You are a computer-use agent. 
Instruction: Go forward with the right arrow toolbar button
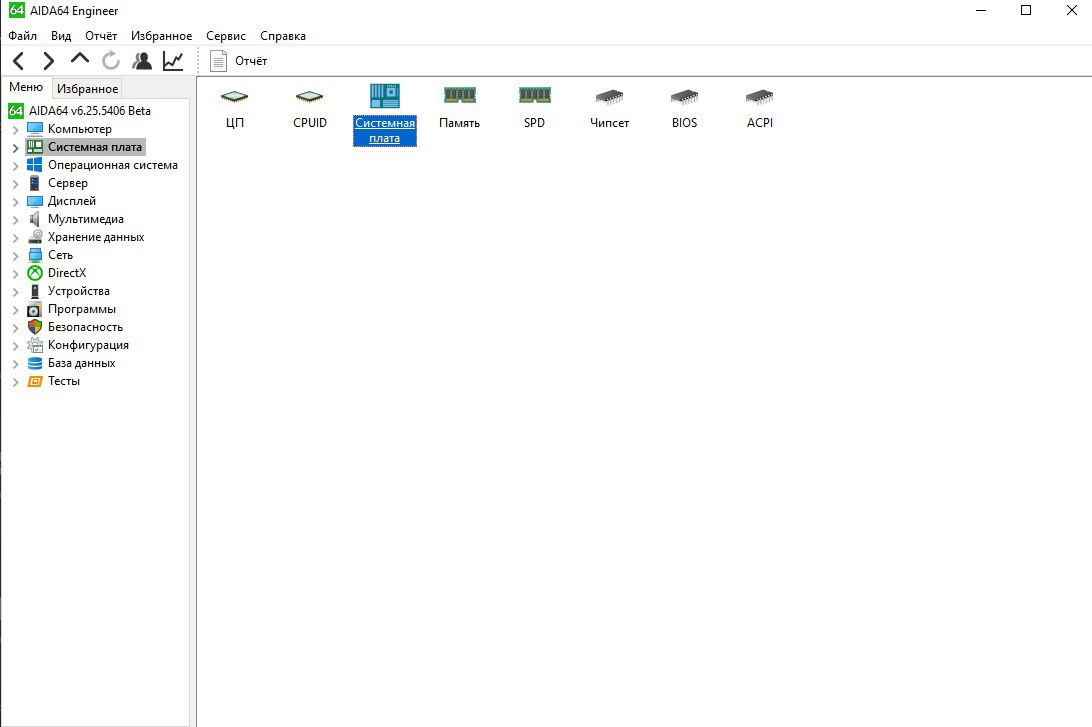(x=49, y=61)
